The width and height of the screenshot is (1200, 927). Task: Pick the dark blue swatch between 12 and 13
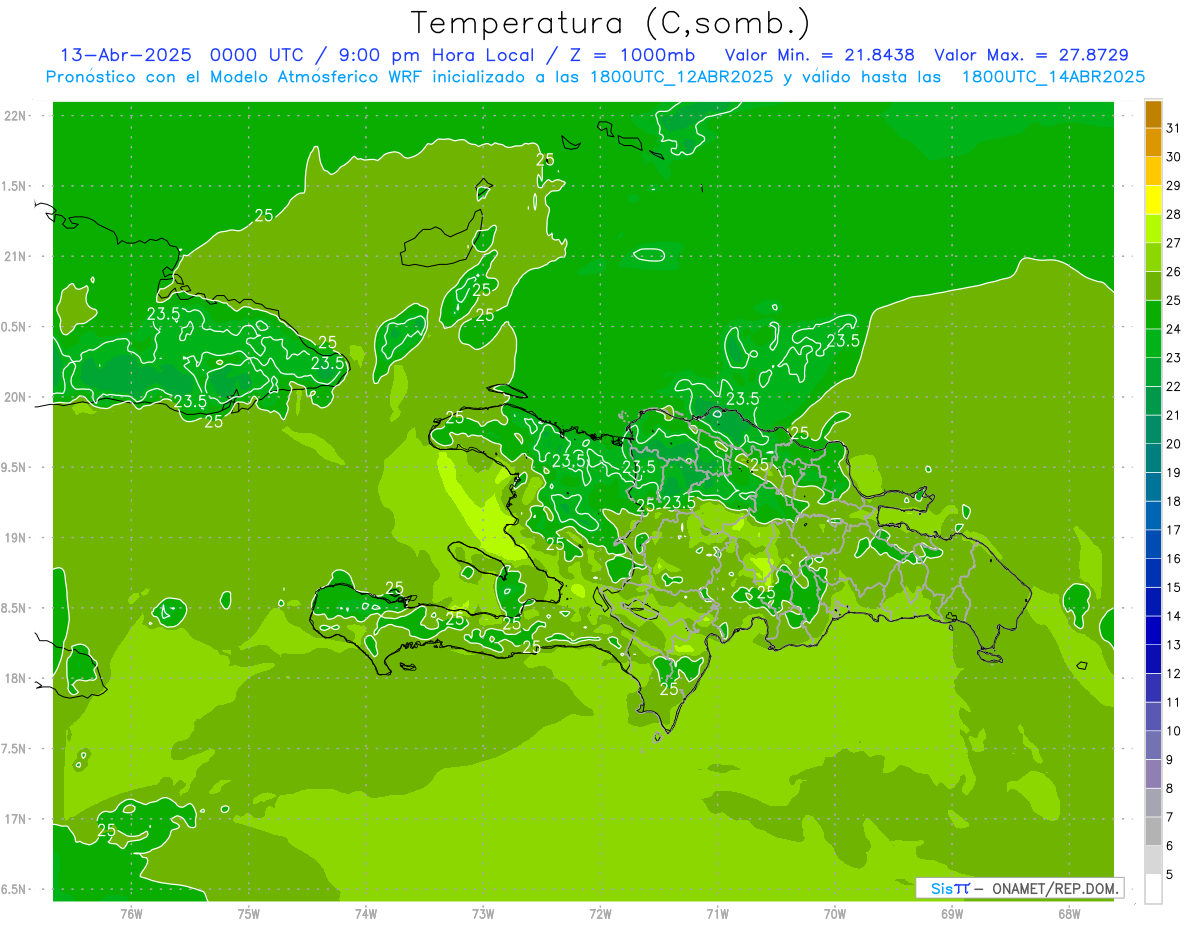[1153, 659]
